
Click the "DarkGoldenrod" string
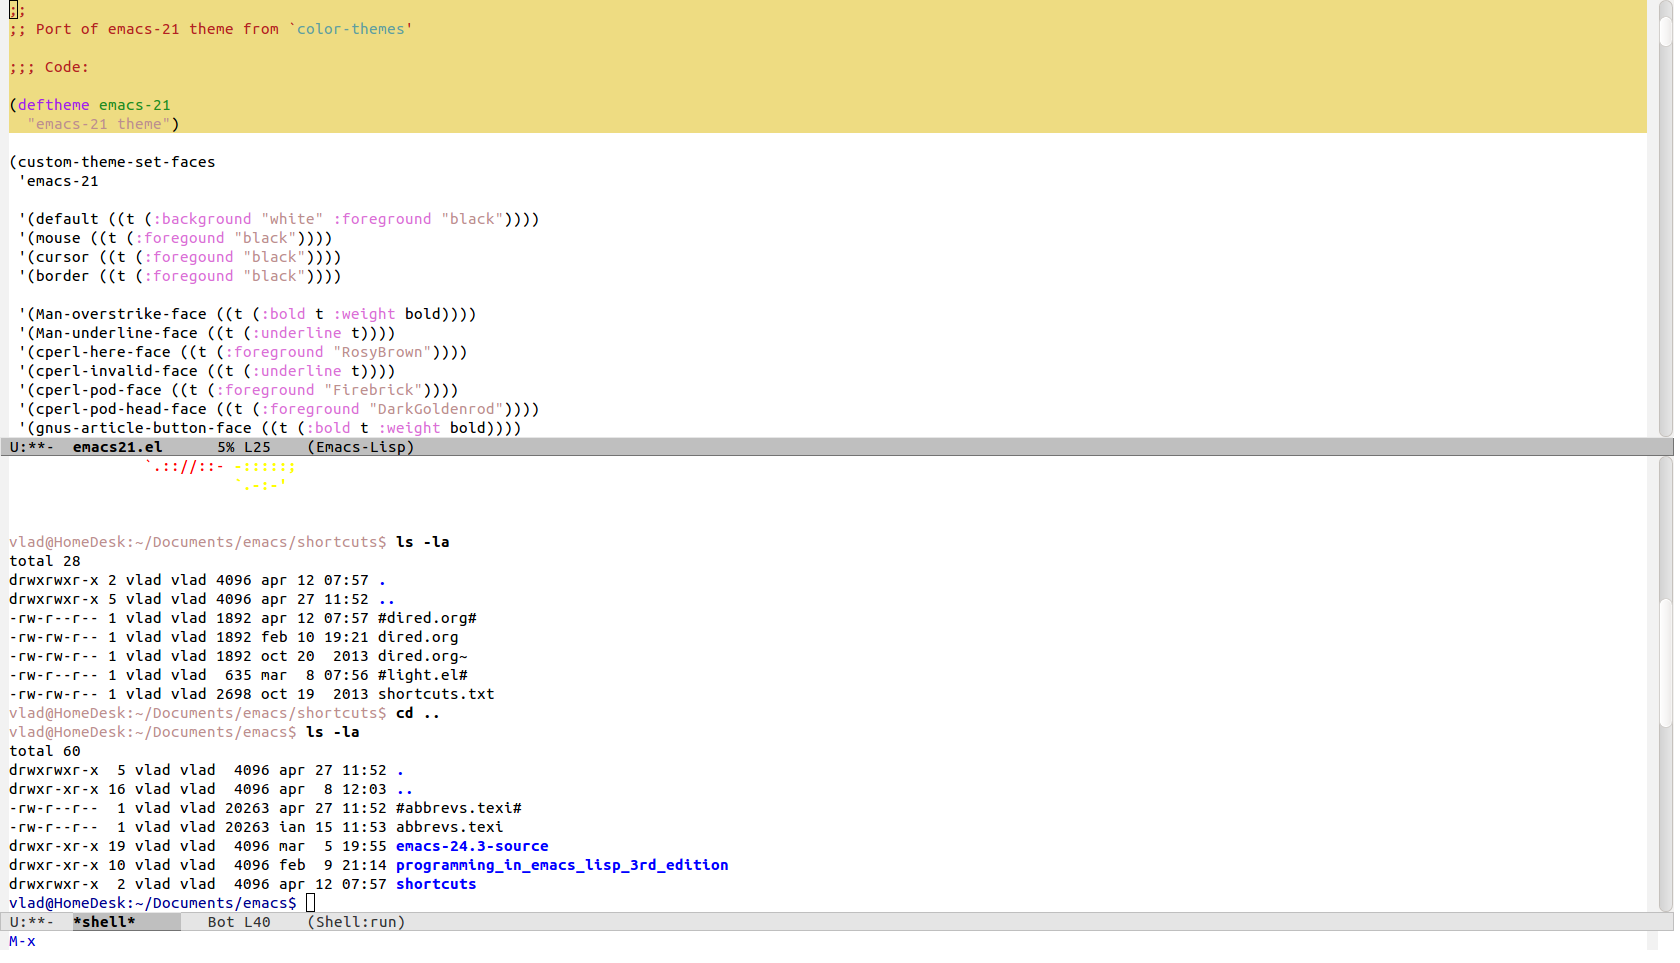436,409
